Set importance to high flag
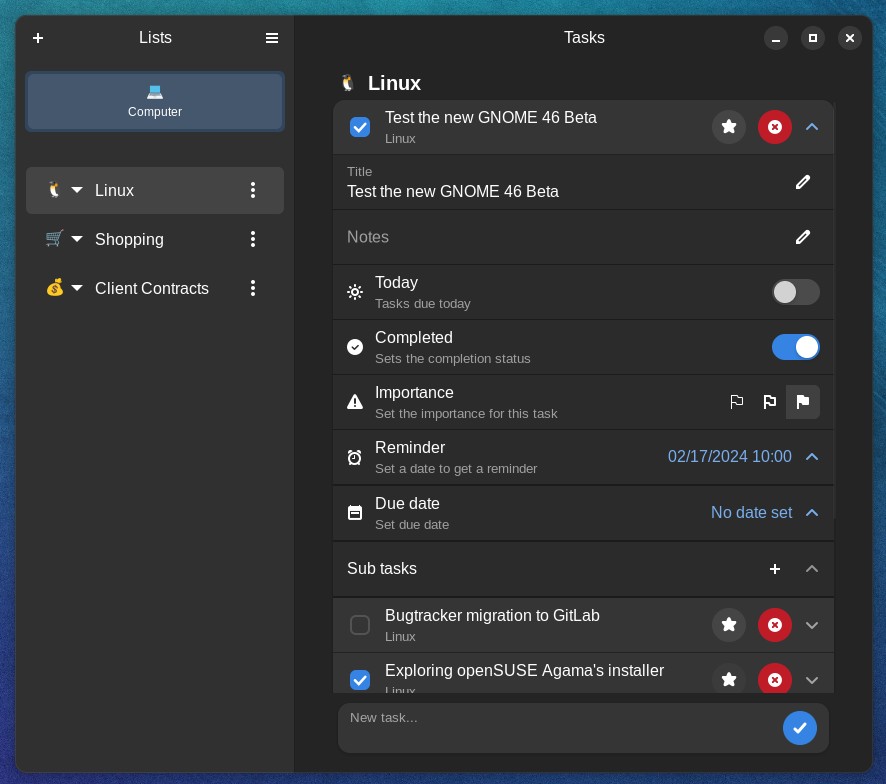This screenshot has width=886, height=784. pyautogui.click(x=803, y=402)
